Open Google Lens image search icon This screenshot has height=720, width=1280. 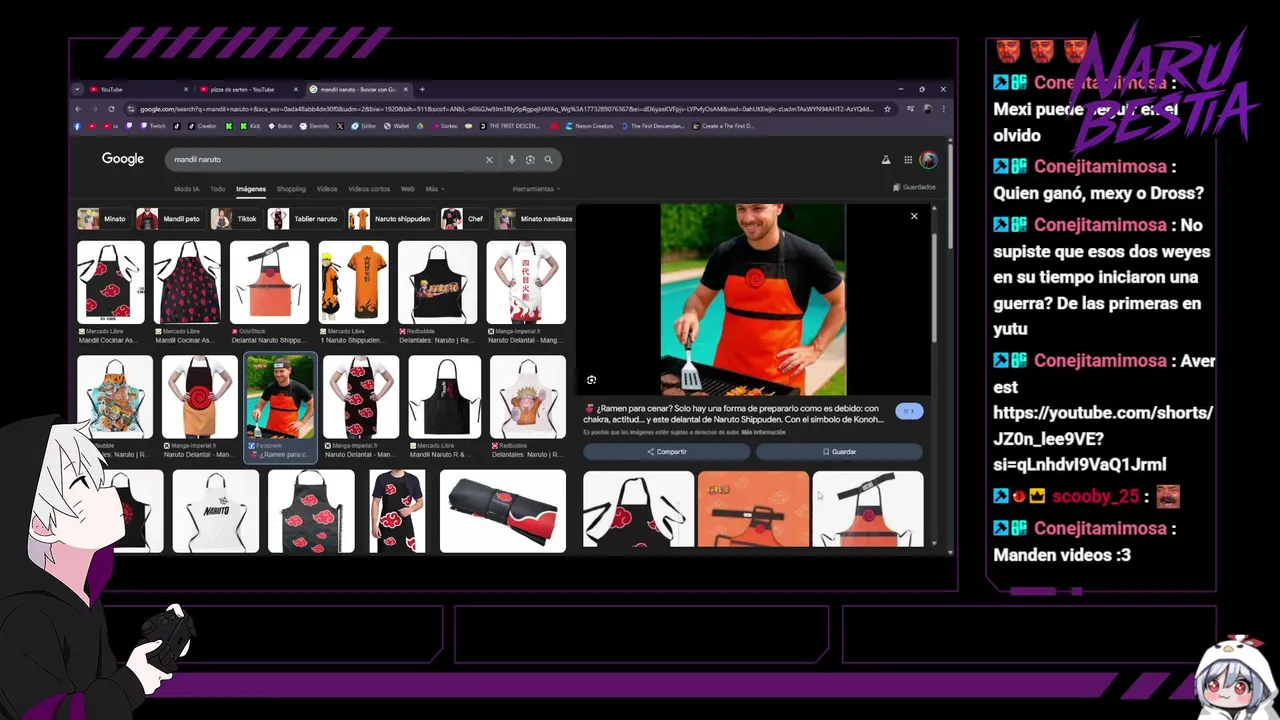tap(530, 160)
